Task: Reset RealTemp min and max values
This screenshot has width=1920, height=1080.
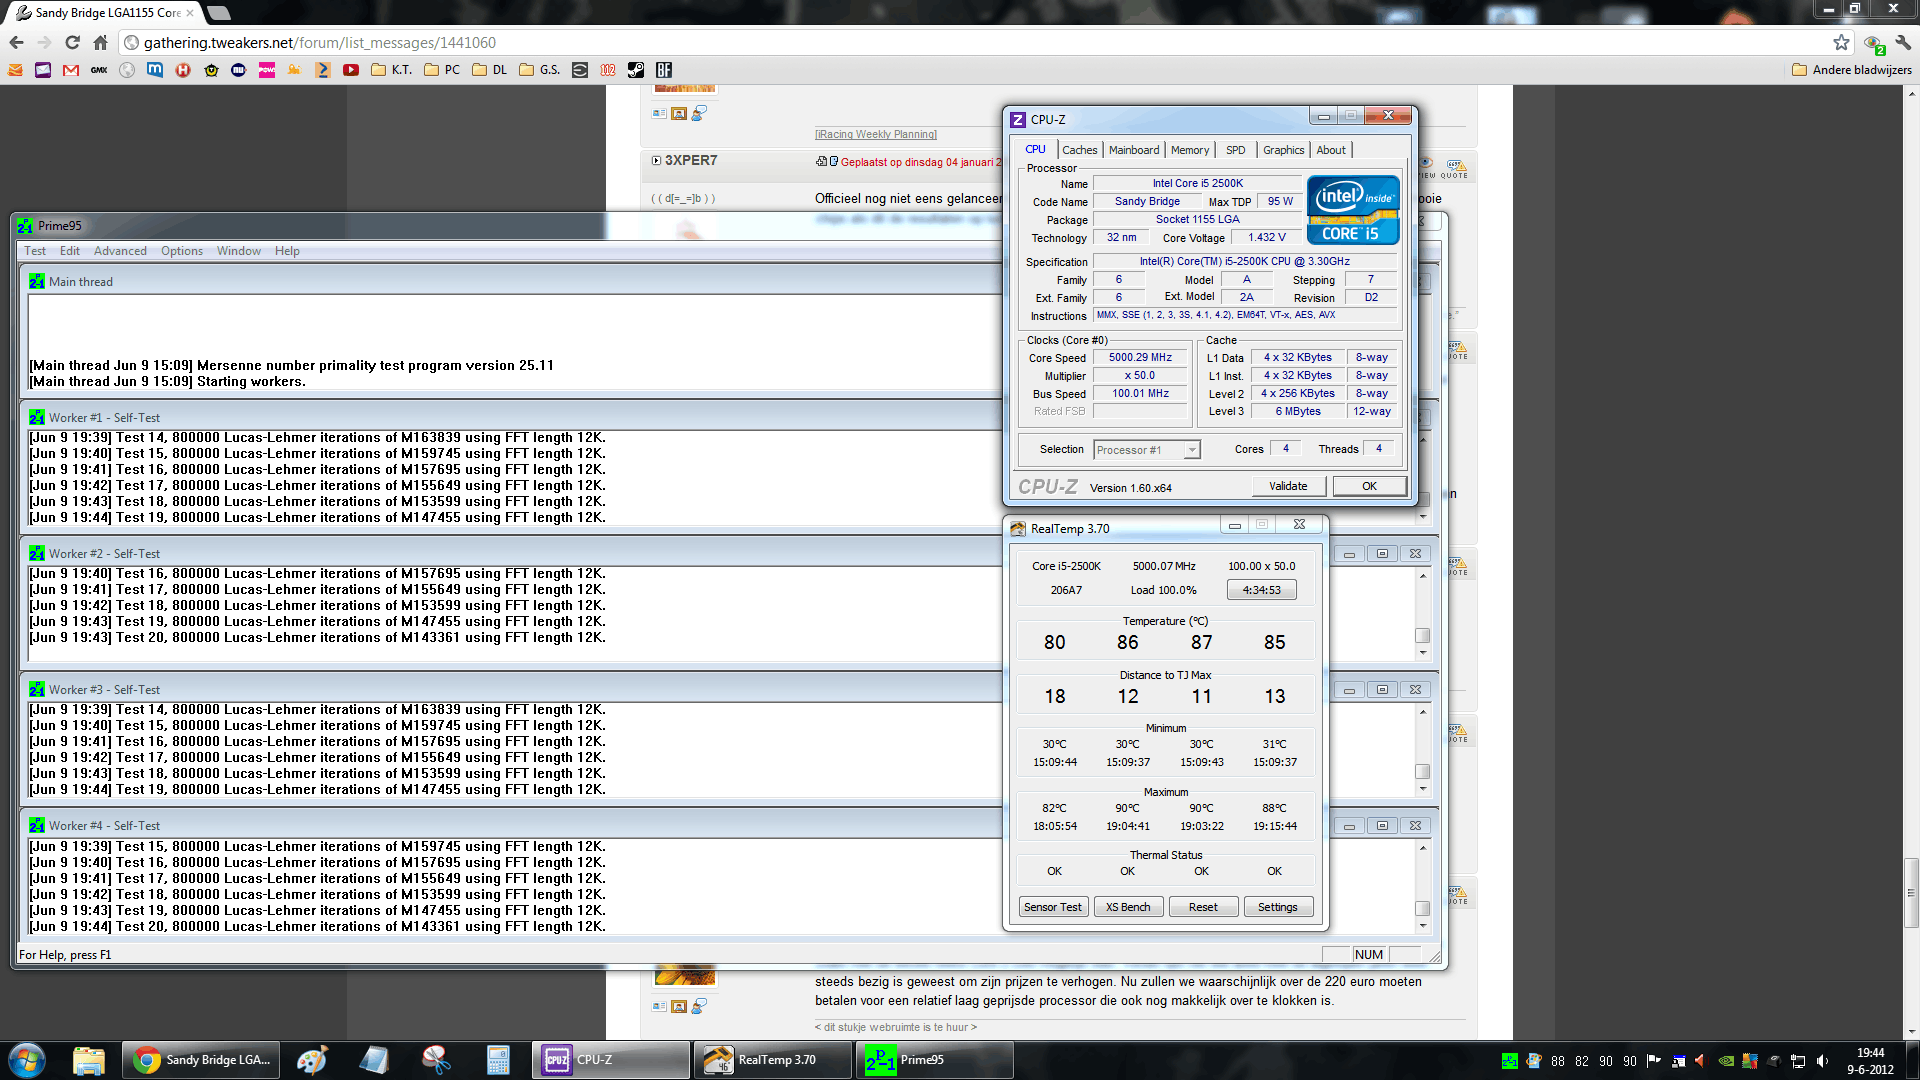Action: tap(1203, 907)
